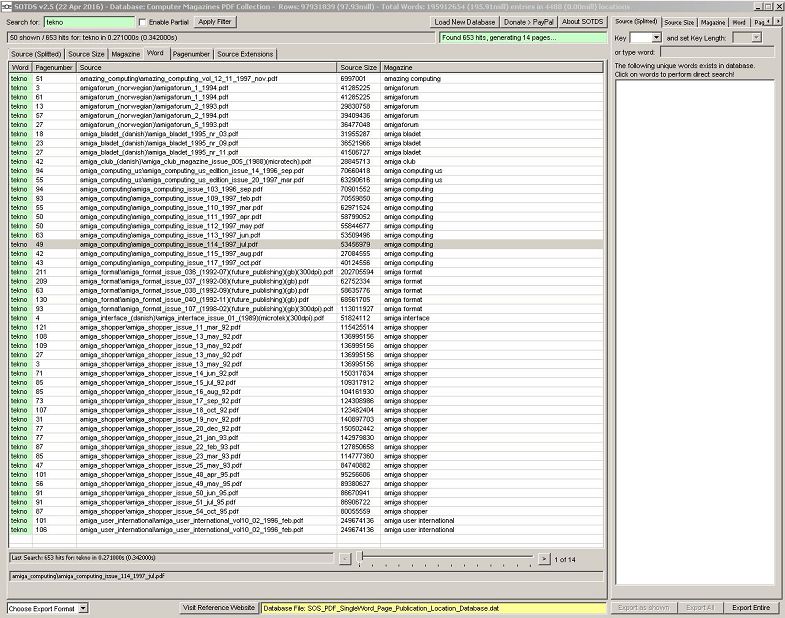
Task: Go to previous results page arrow
Action: (345, 558)
